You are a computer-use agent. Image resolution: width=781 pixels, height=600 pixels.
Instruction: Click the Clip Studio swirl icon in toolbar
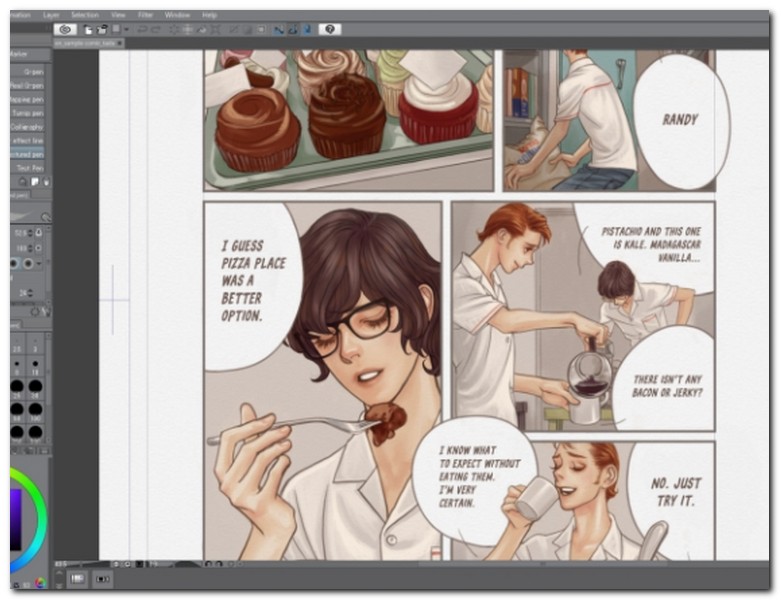pos(66,30)
